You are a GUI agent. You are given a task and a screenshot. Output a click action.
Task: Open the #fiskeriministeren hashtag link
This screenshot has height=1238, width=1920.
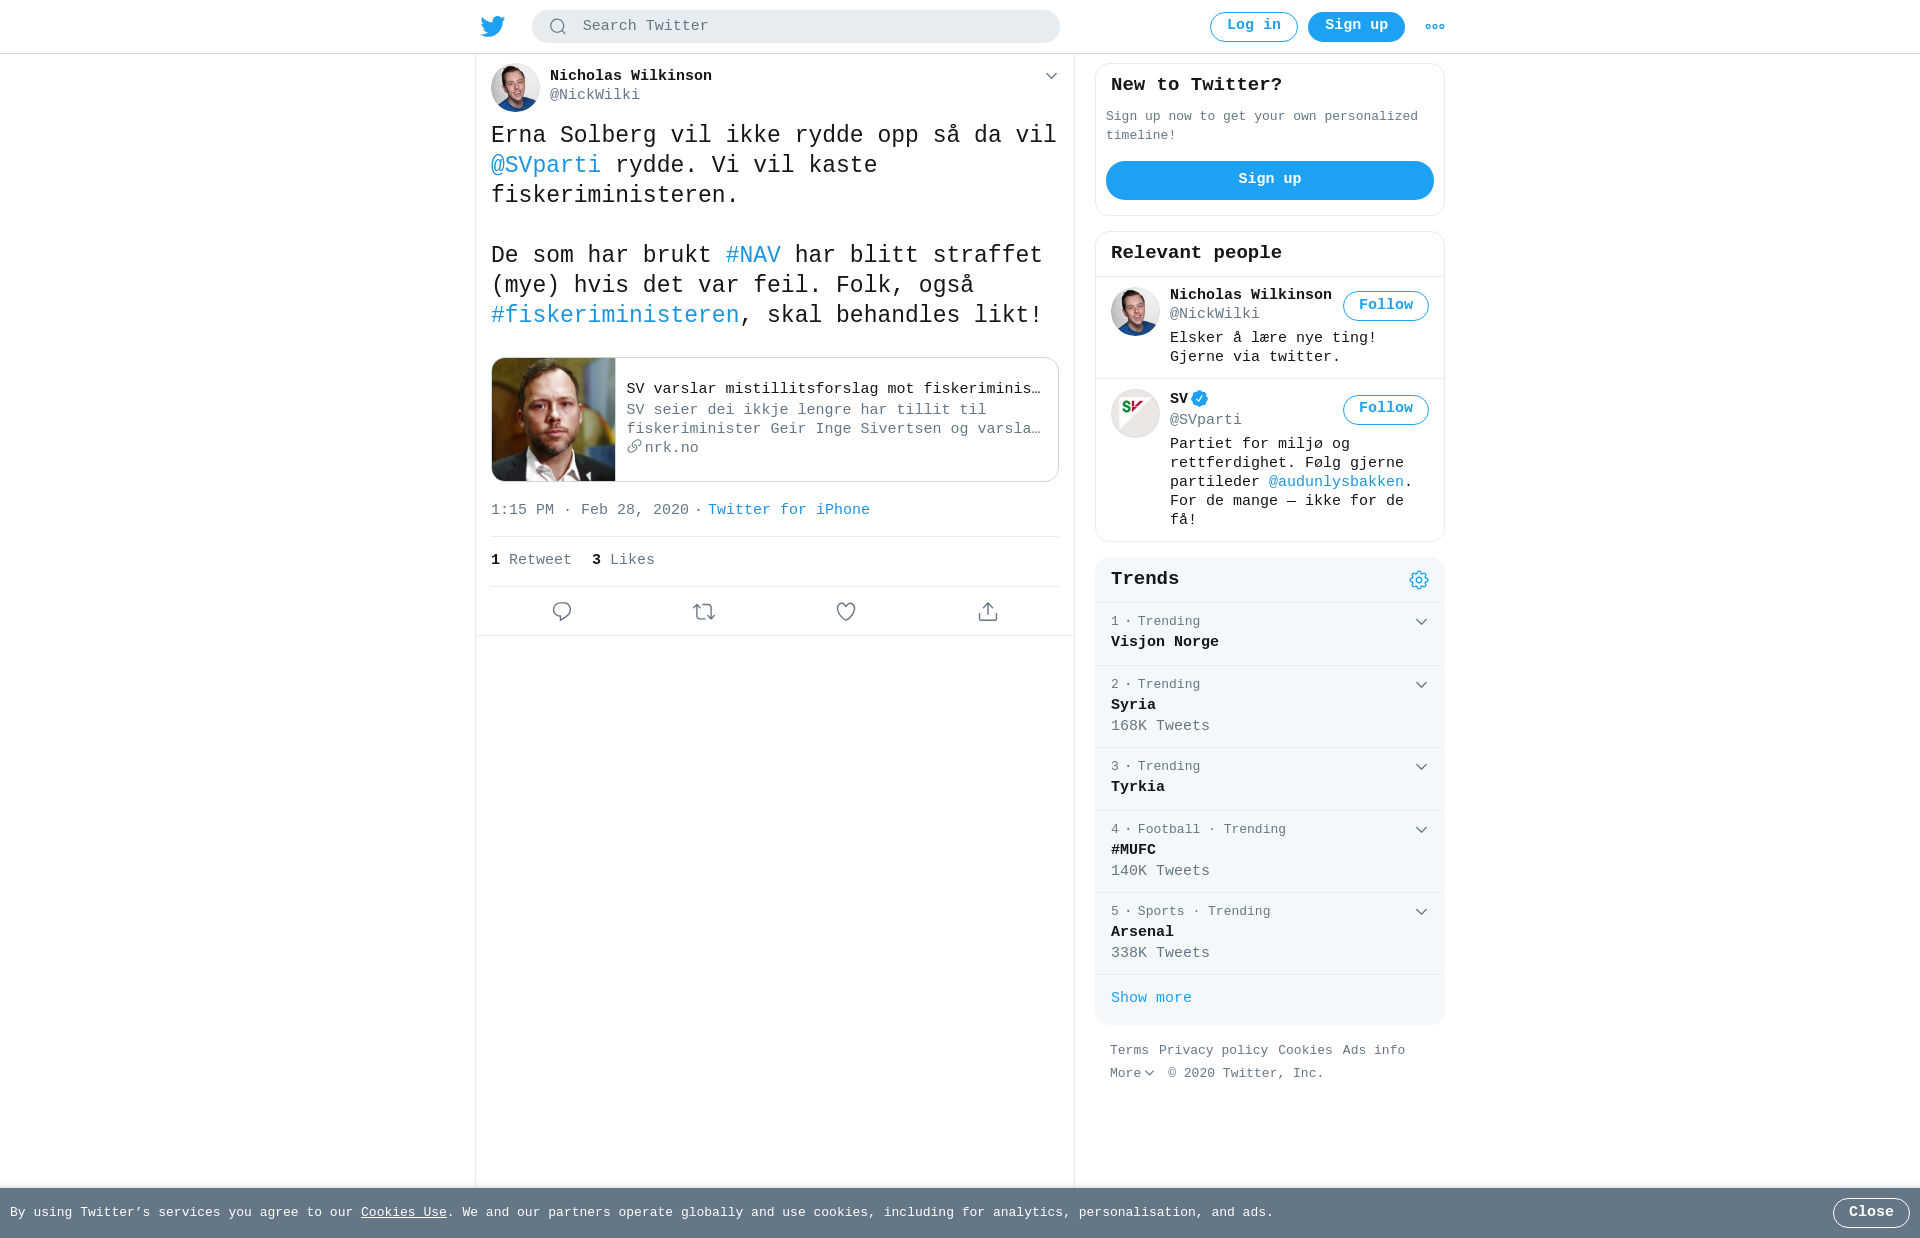coord(615,315)
